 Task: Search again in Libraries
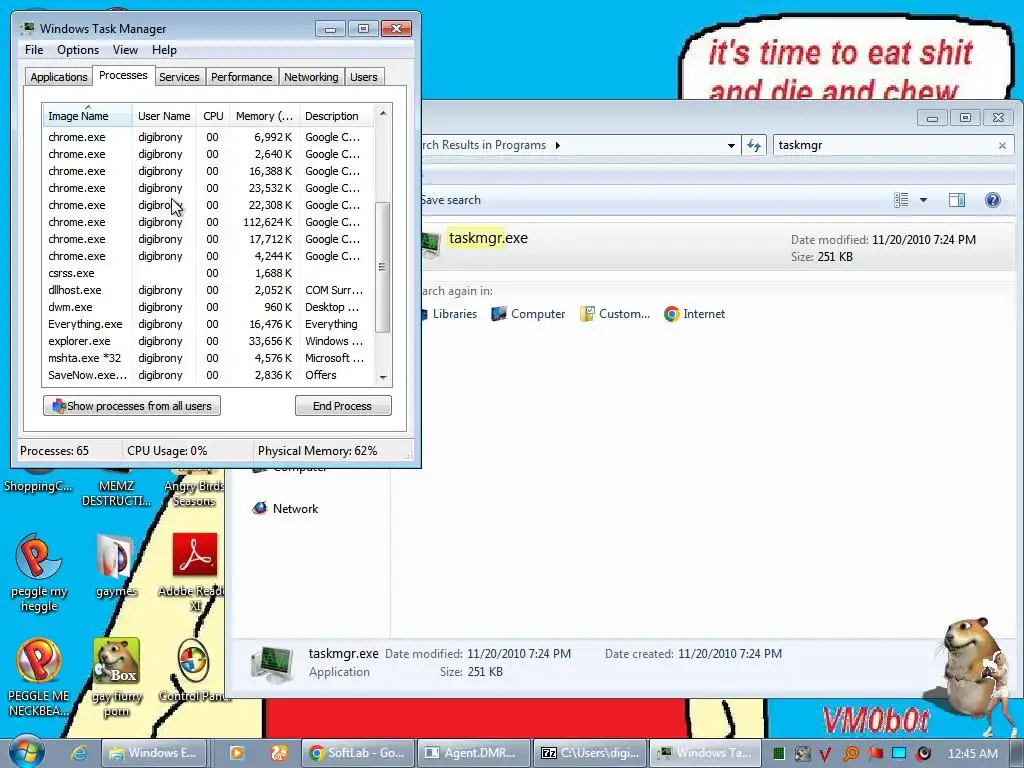(x=447, y=314)
